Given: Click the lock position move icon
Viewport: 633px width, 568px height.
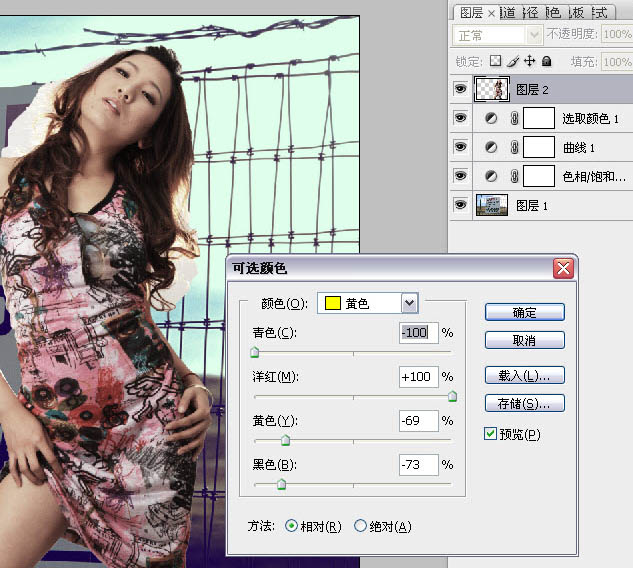Looking at the screenshot, I should [x=529, y=61].
